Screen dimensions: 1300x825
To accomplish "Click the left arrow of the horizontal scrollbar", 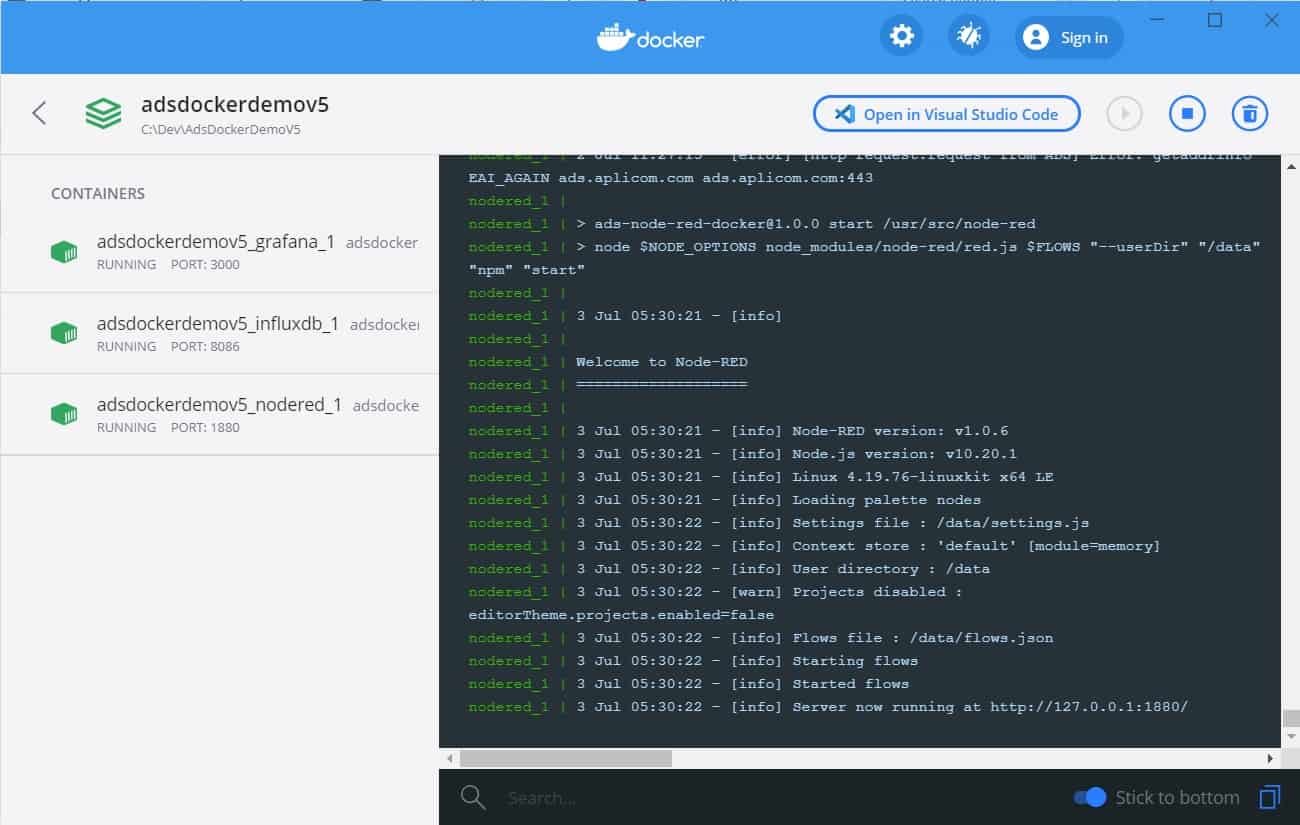I will (x=449, y=759).
